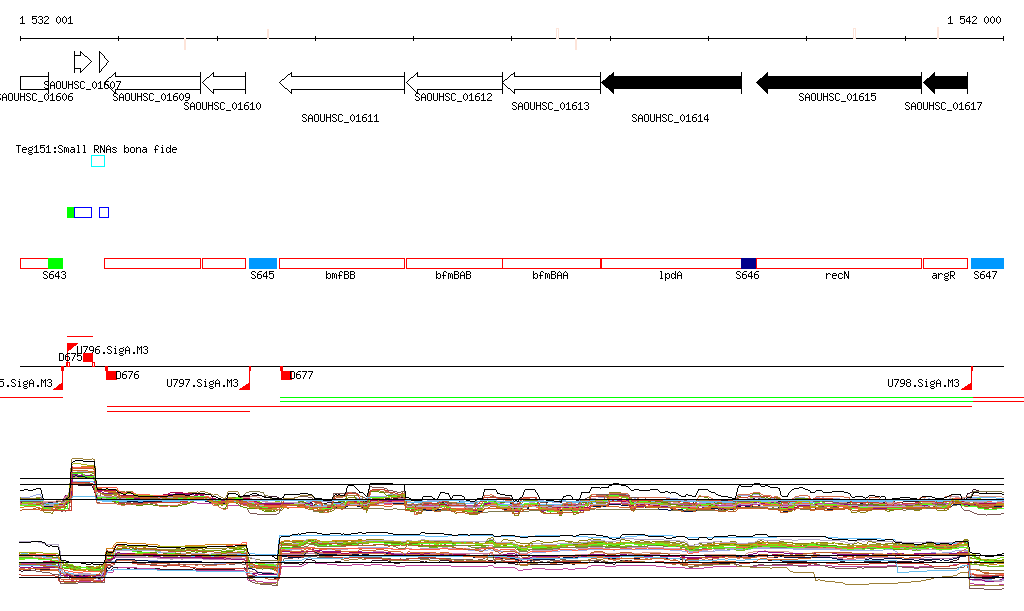Click the small blue outlined square
Image resolution: width=1024 pixels, height=611 pixels.
(x=104, y=212)
